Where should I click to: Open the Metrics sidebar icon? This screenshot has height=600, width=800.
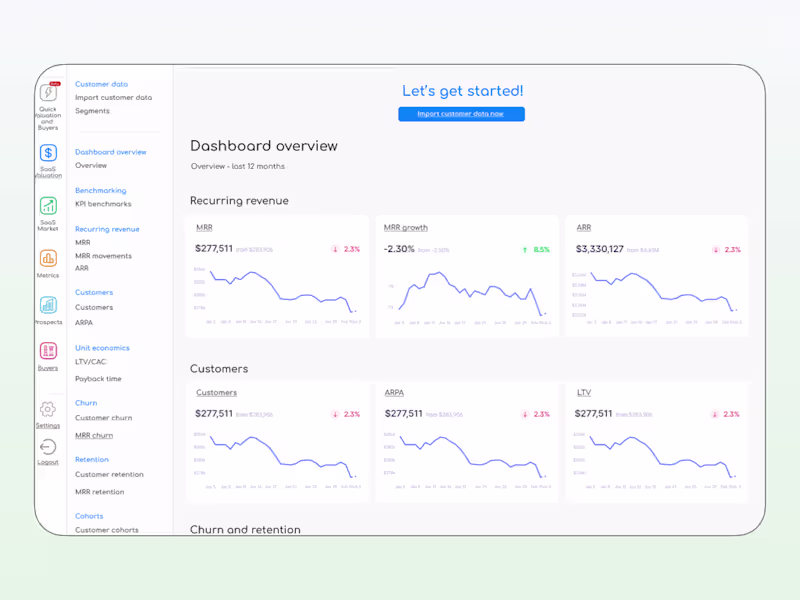click(x=48, y=260)
